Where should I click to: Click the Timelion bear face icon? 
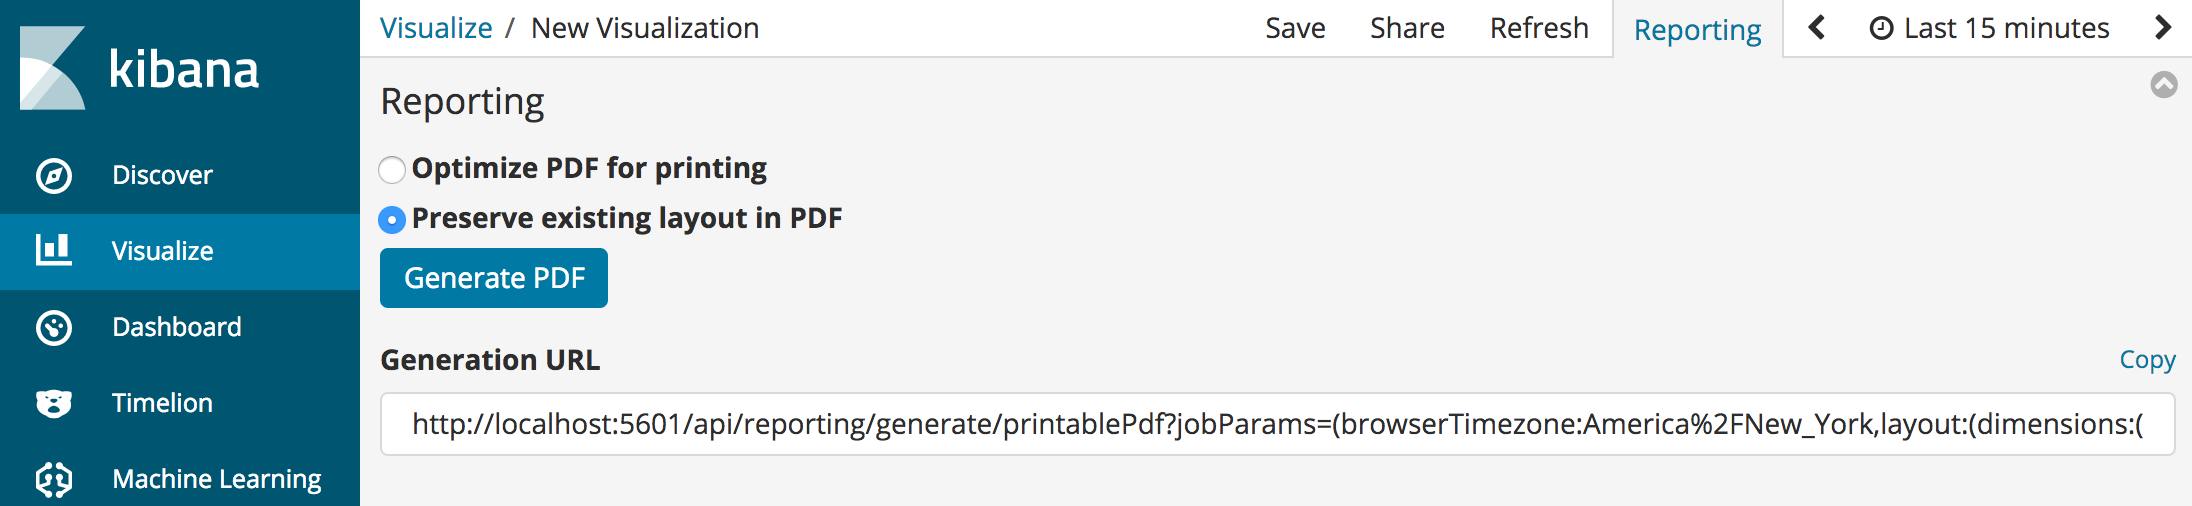[54, 403]
